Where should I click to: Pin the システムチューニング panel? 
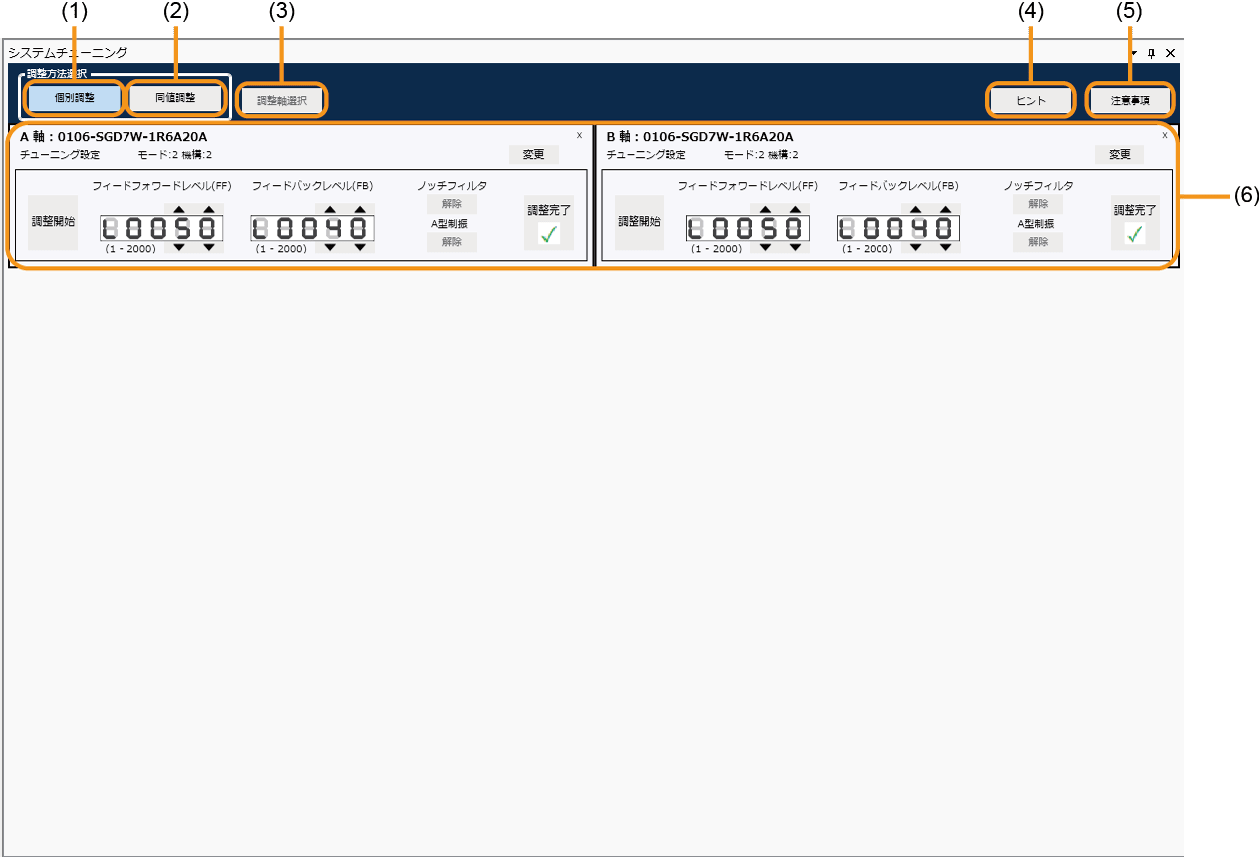click(1151, 53)
